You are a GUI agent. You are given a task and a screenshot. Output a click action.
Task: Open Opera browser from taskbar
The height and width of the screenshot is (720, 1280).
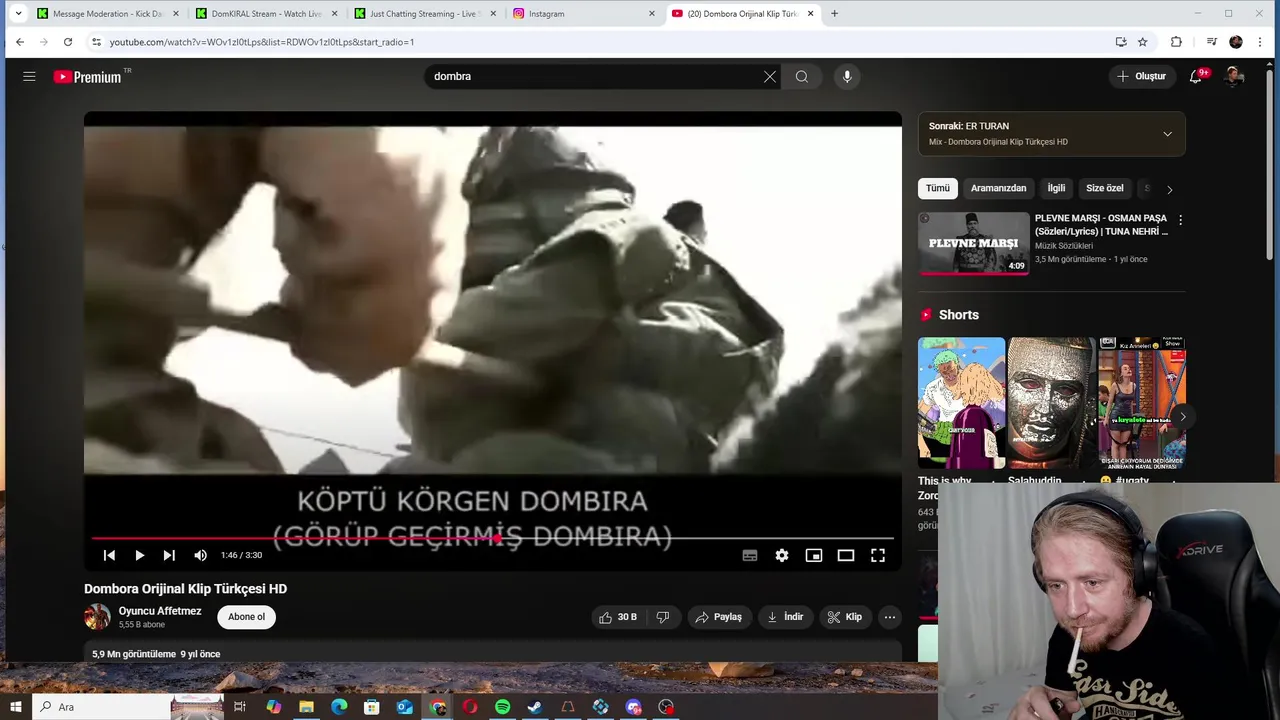pos(470,707)
